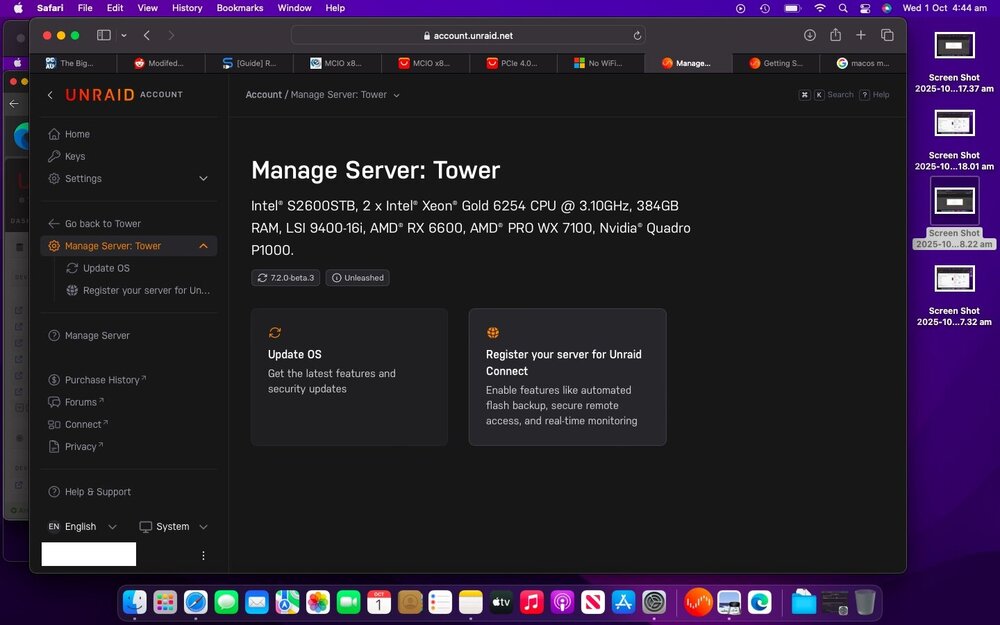Open System Preferences from the Dock
Screen dimensions: 1000x625
point(654,602)
